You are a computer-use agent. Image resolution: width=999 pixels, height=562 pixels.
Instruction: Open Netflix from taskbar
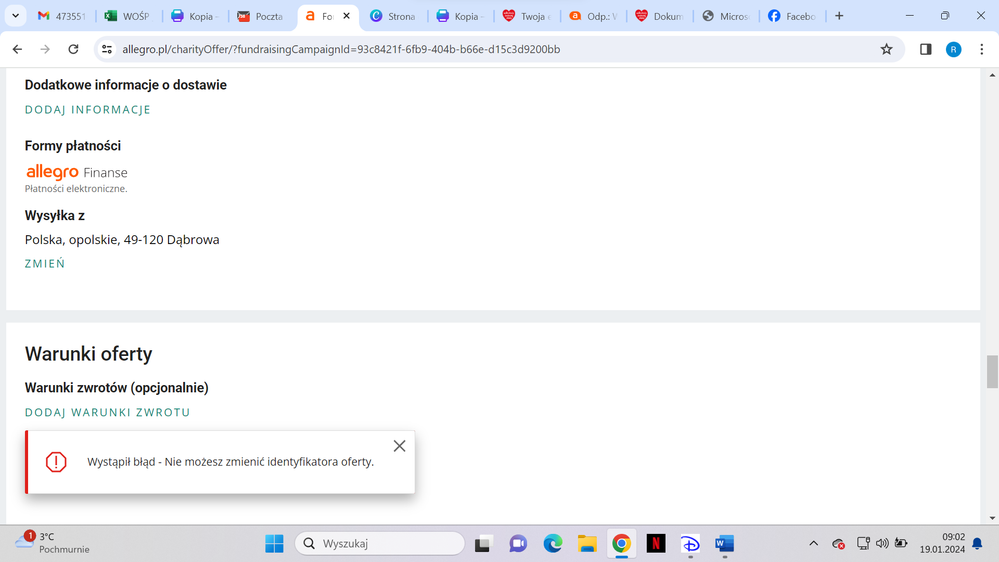click(x=656, y=543)
